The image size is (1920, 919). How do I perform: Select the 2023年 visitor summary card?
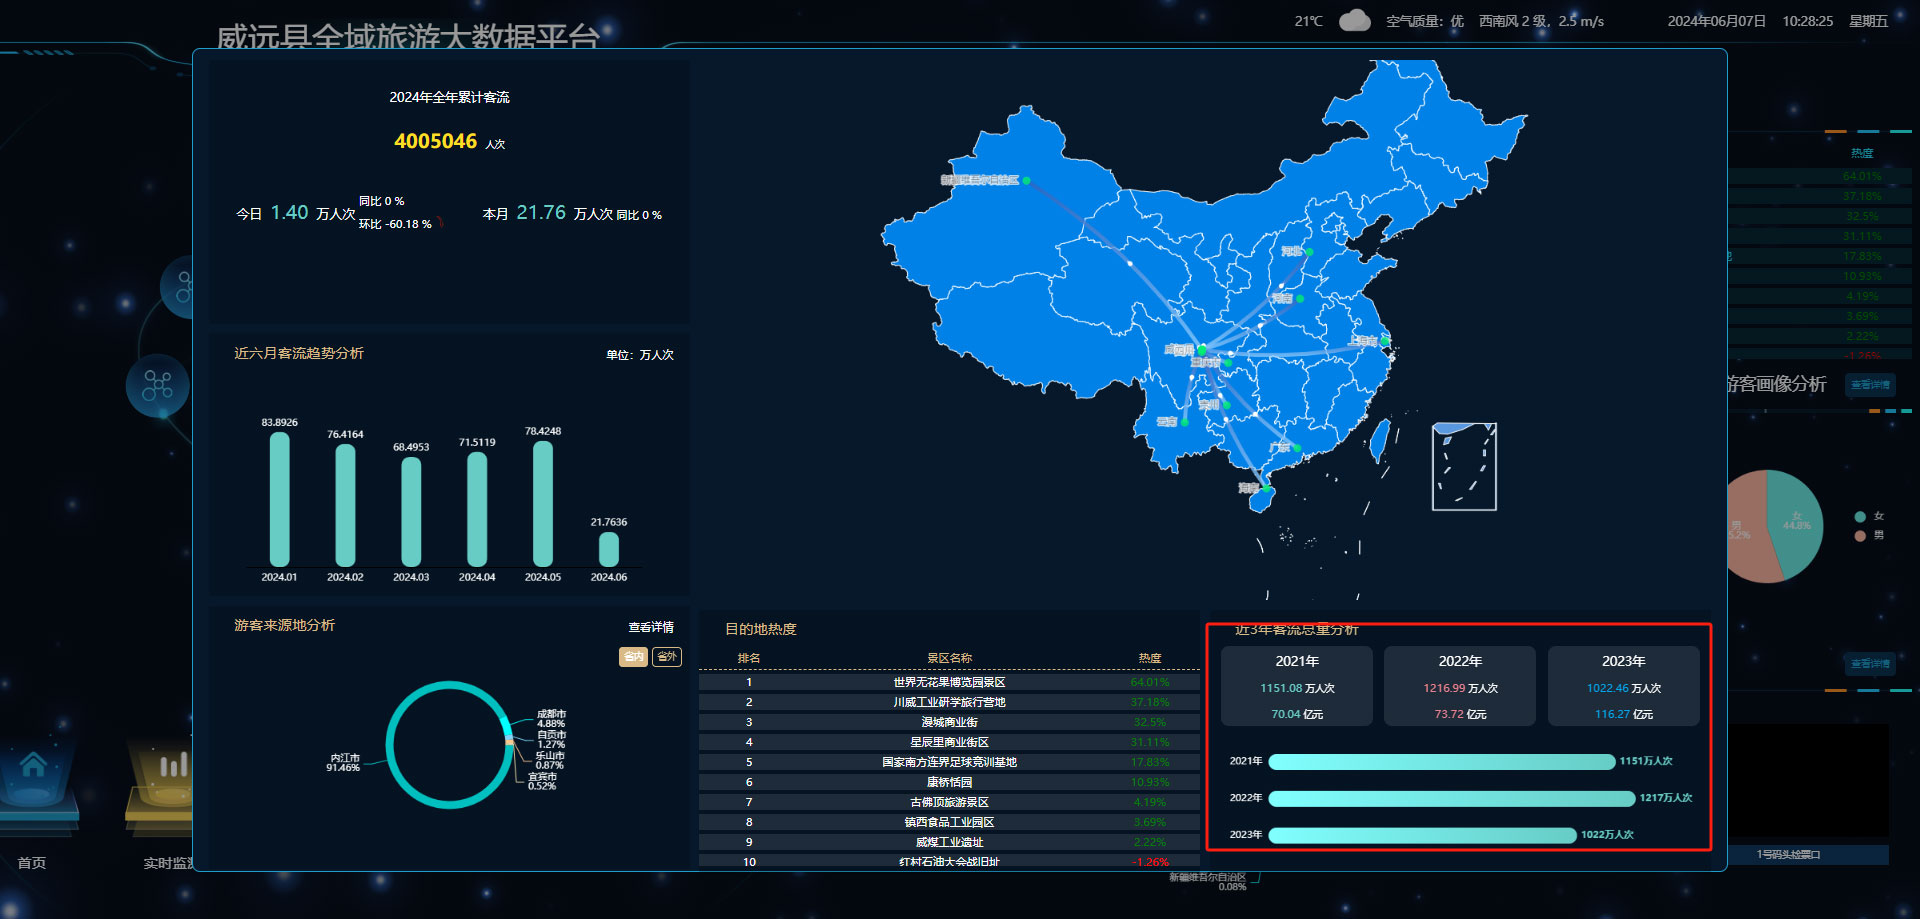(1623, 686)
